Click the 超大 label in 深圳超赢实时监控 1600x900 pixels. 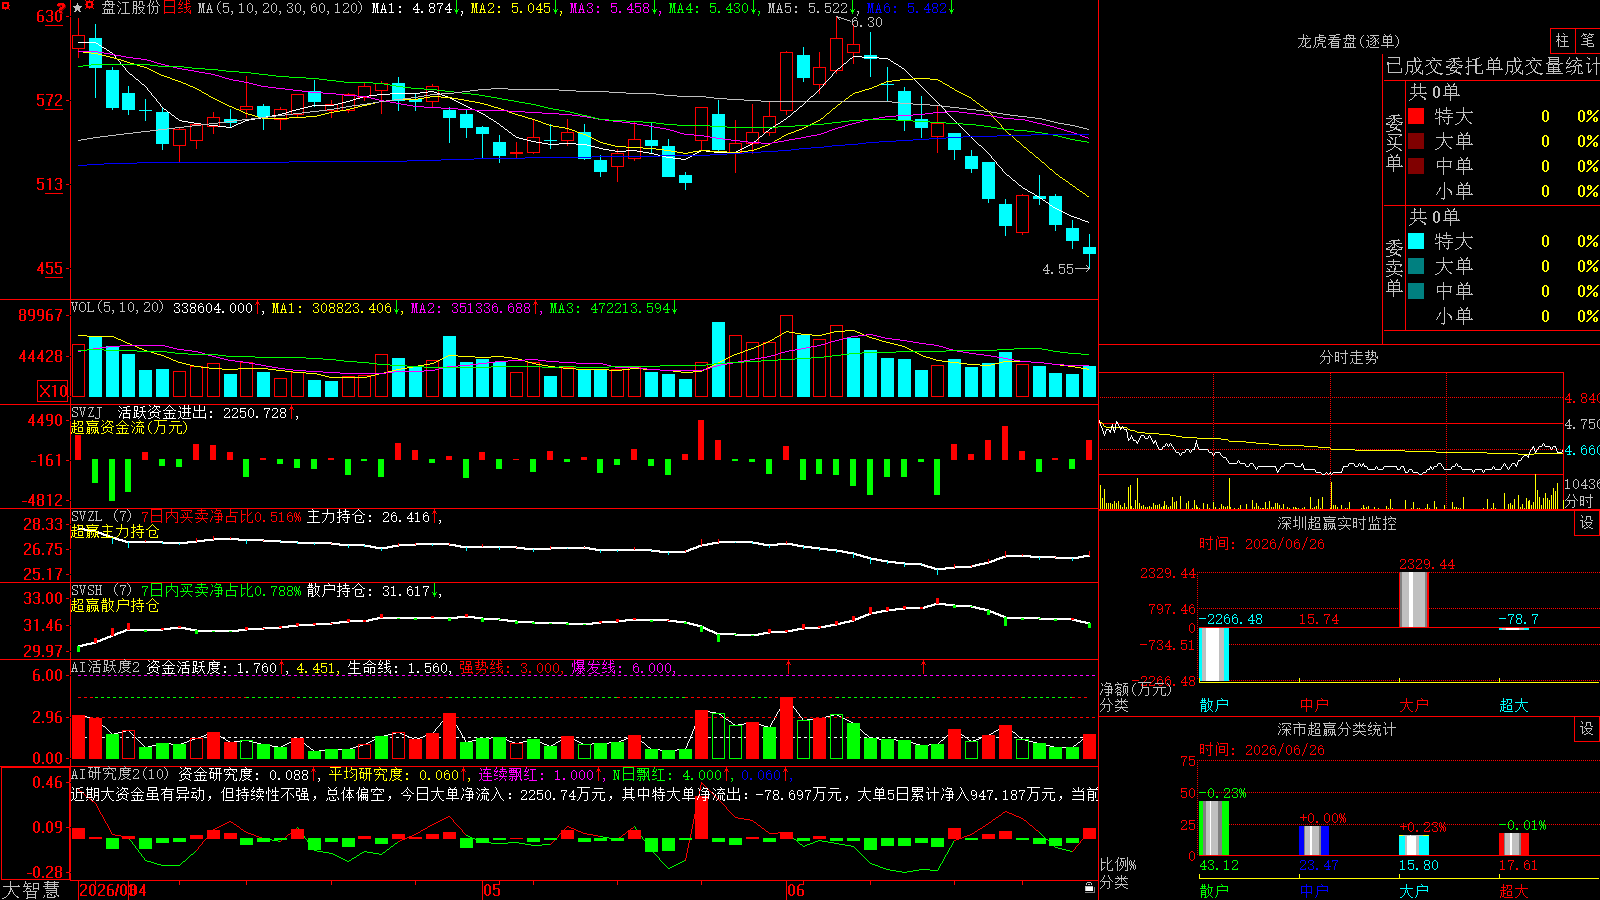pos(1514,705)
